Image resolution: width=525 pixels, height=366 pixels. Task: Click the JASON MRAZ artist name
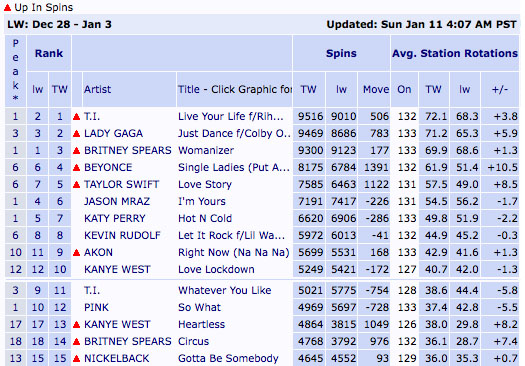[x=117, y=201]
